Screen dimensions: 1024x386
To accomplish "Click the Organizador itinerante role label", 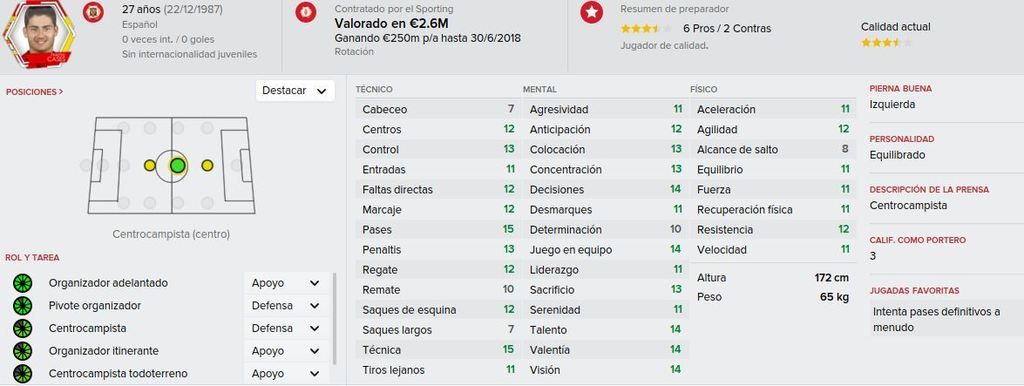I will [103, 351].
